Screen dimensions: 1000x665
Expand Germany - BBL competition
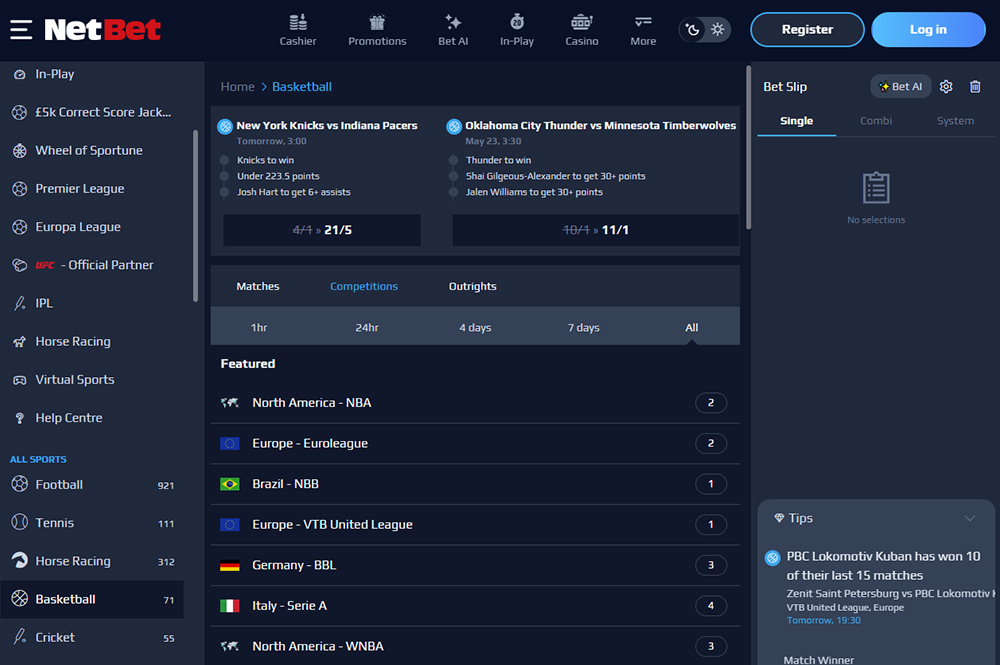tap(475, 566)
